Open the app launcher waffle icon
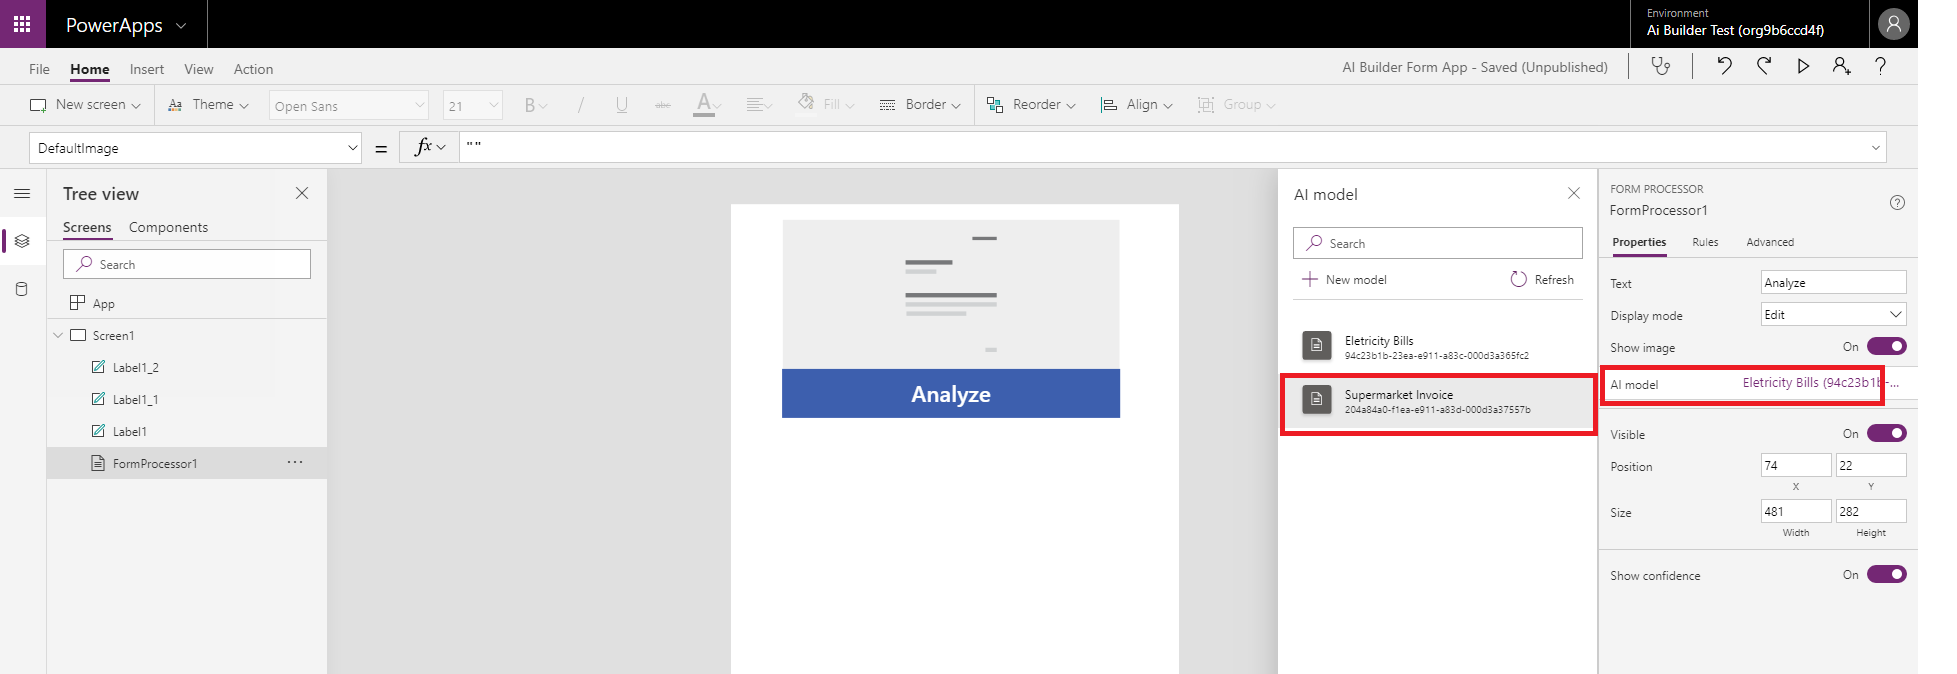The height and width of the screenshot is (674, 1957). coord(22,24)
